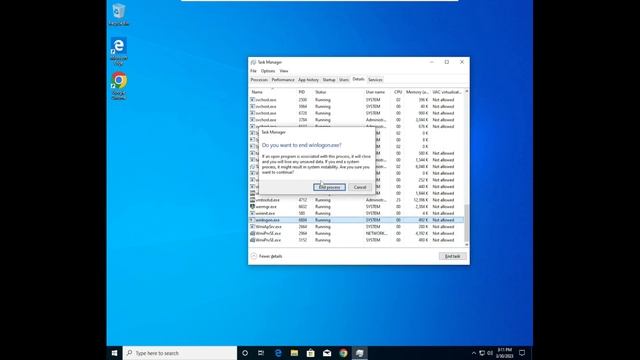Switch to the Services tab
640x360 pixels.
[x=375, y=80]
